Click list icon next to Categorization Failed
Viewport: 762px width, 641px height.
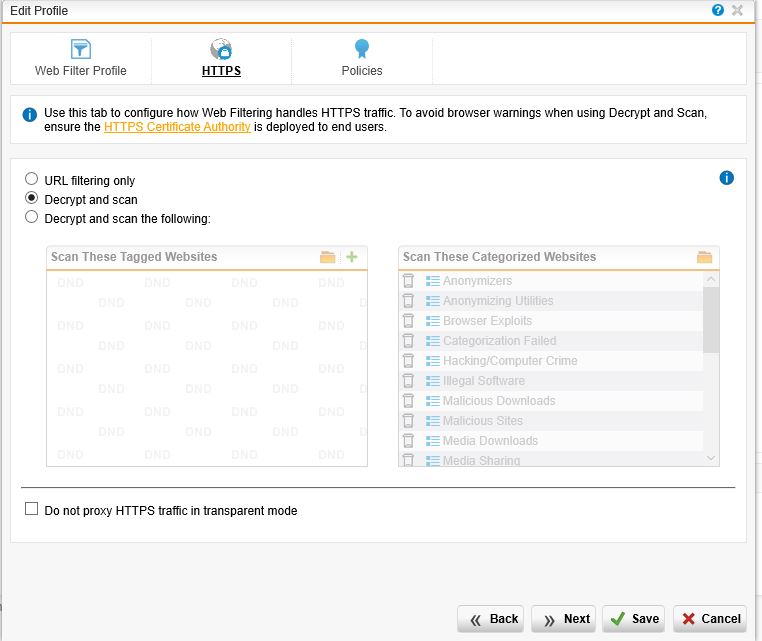click(x=433, y=341)
